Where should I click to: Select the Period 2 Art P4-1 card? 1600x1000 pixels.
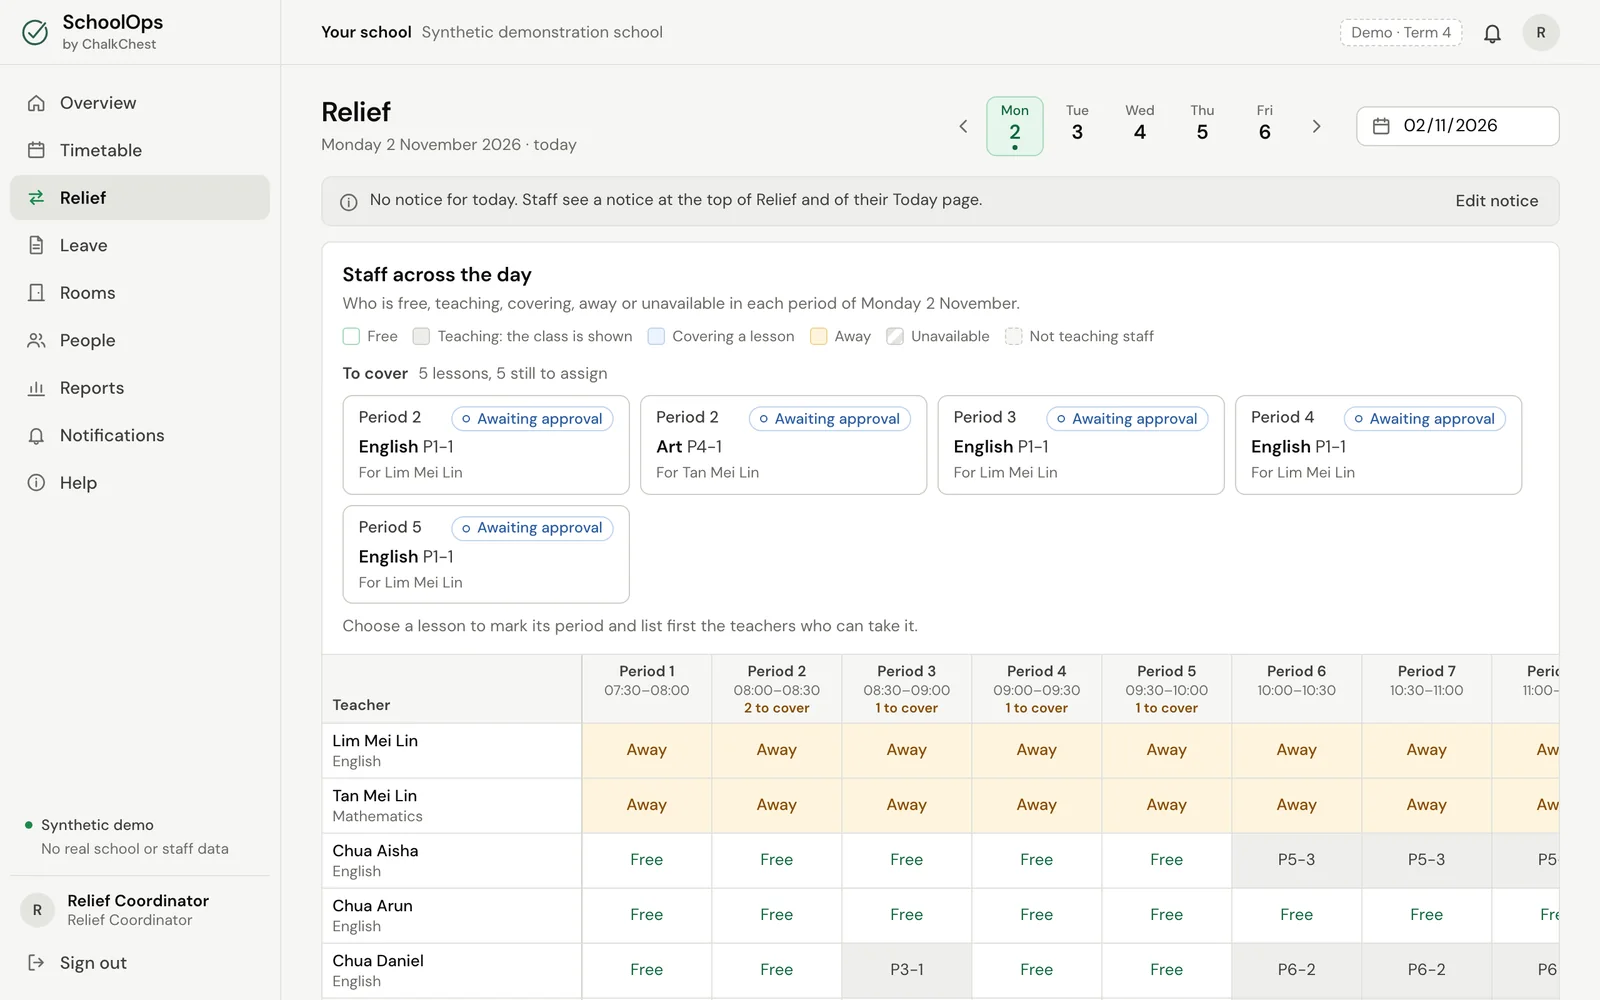(783, 445)
